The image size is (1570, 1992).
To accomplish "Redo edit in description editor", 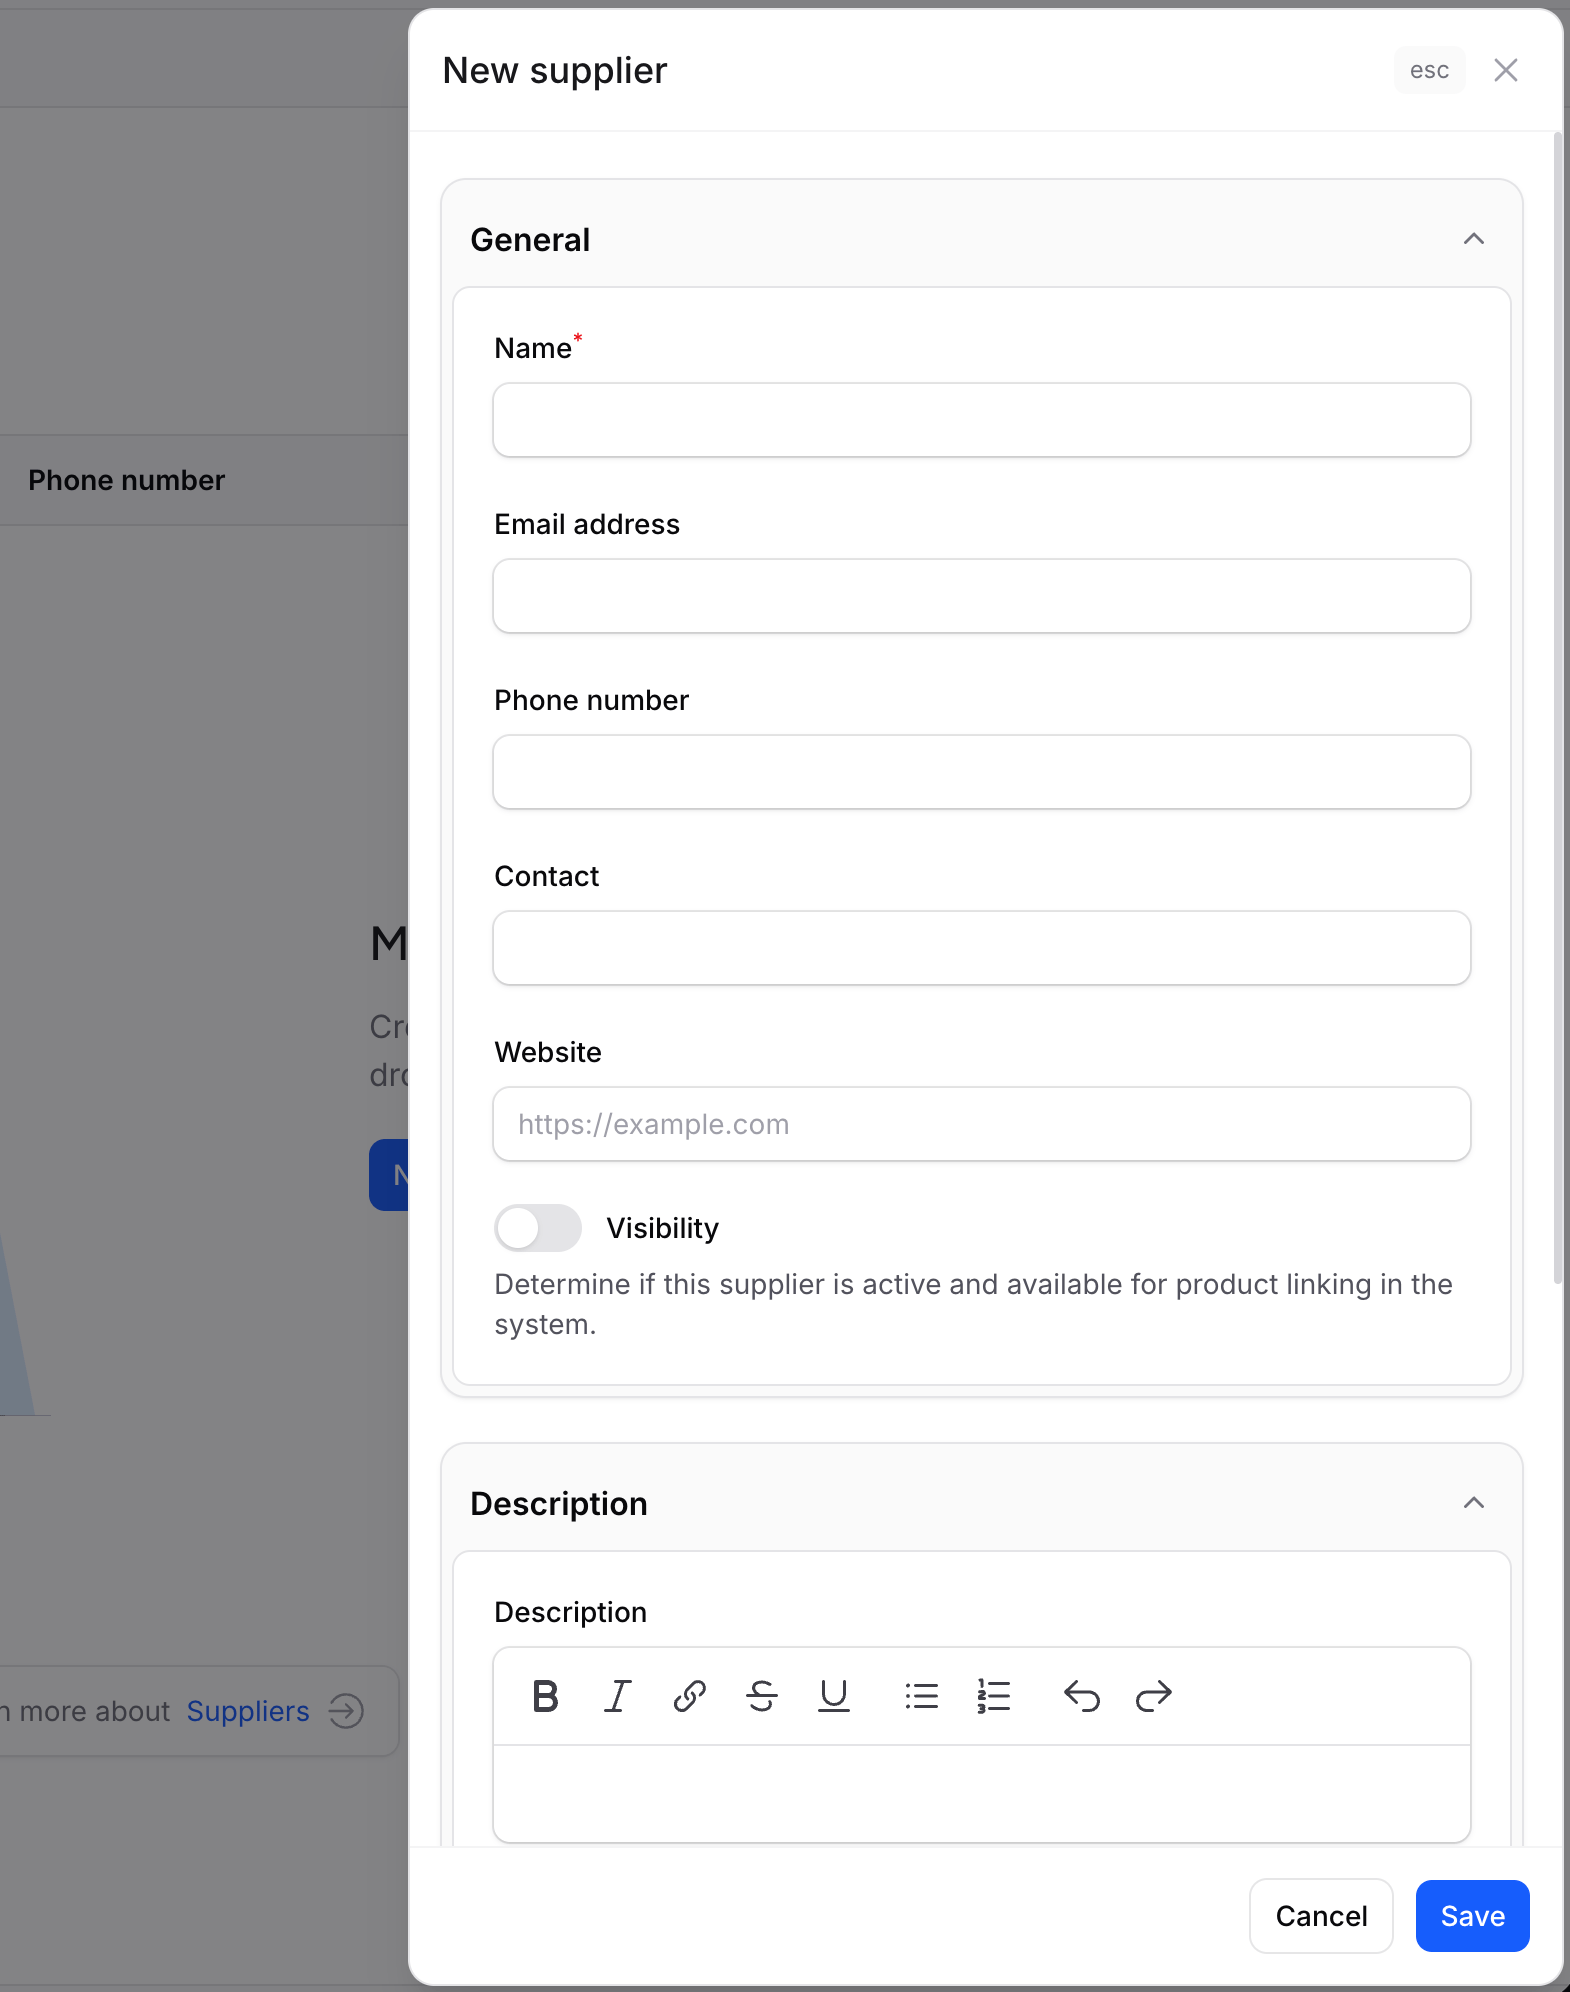I will click(x=1153, y=1696).
